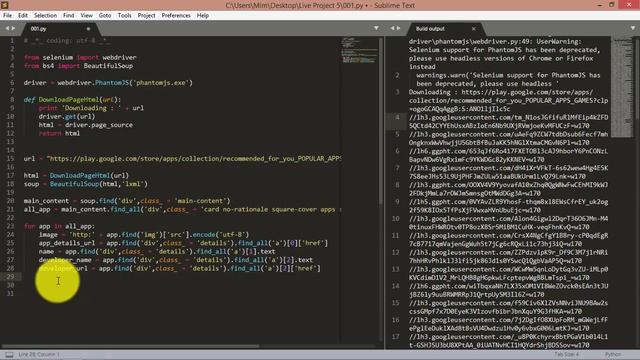The image size is (640, 360).
Task: Click 'BeautifulSoup(html,'lxml')' on line 18
Action: coord(99,184)
